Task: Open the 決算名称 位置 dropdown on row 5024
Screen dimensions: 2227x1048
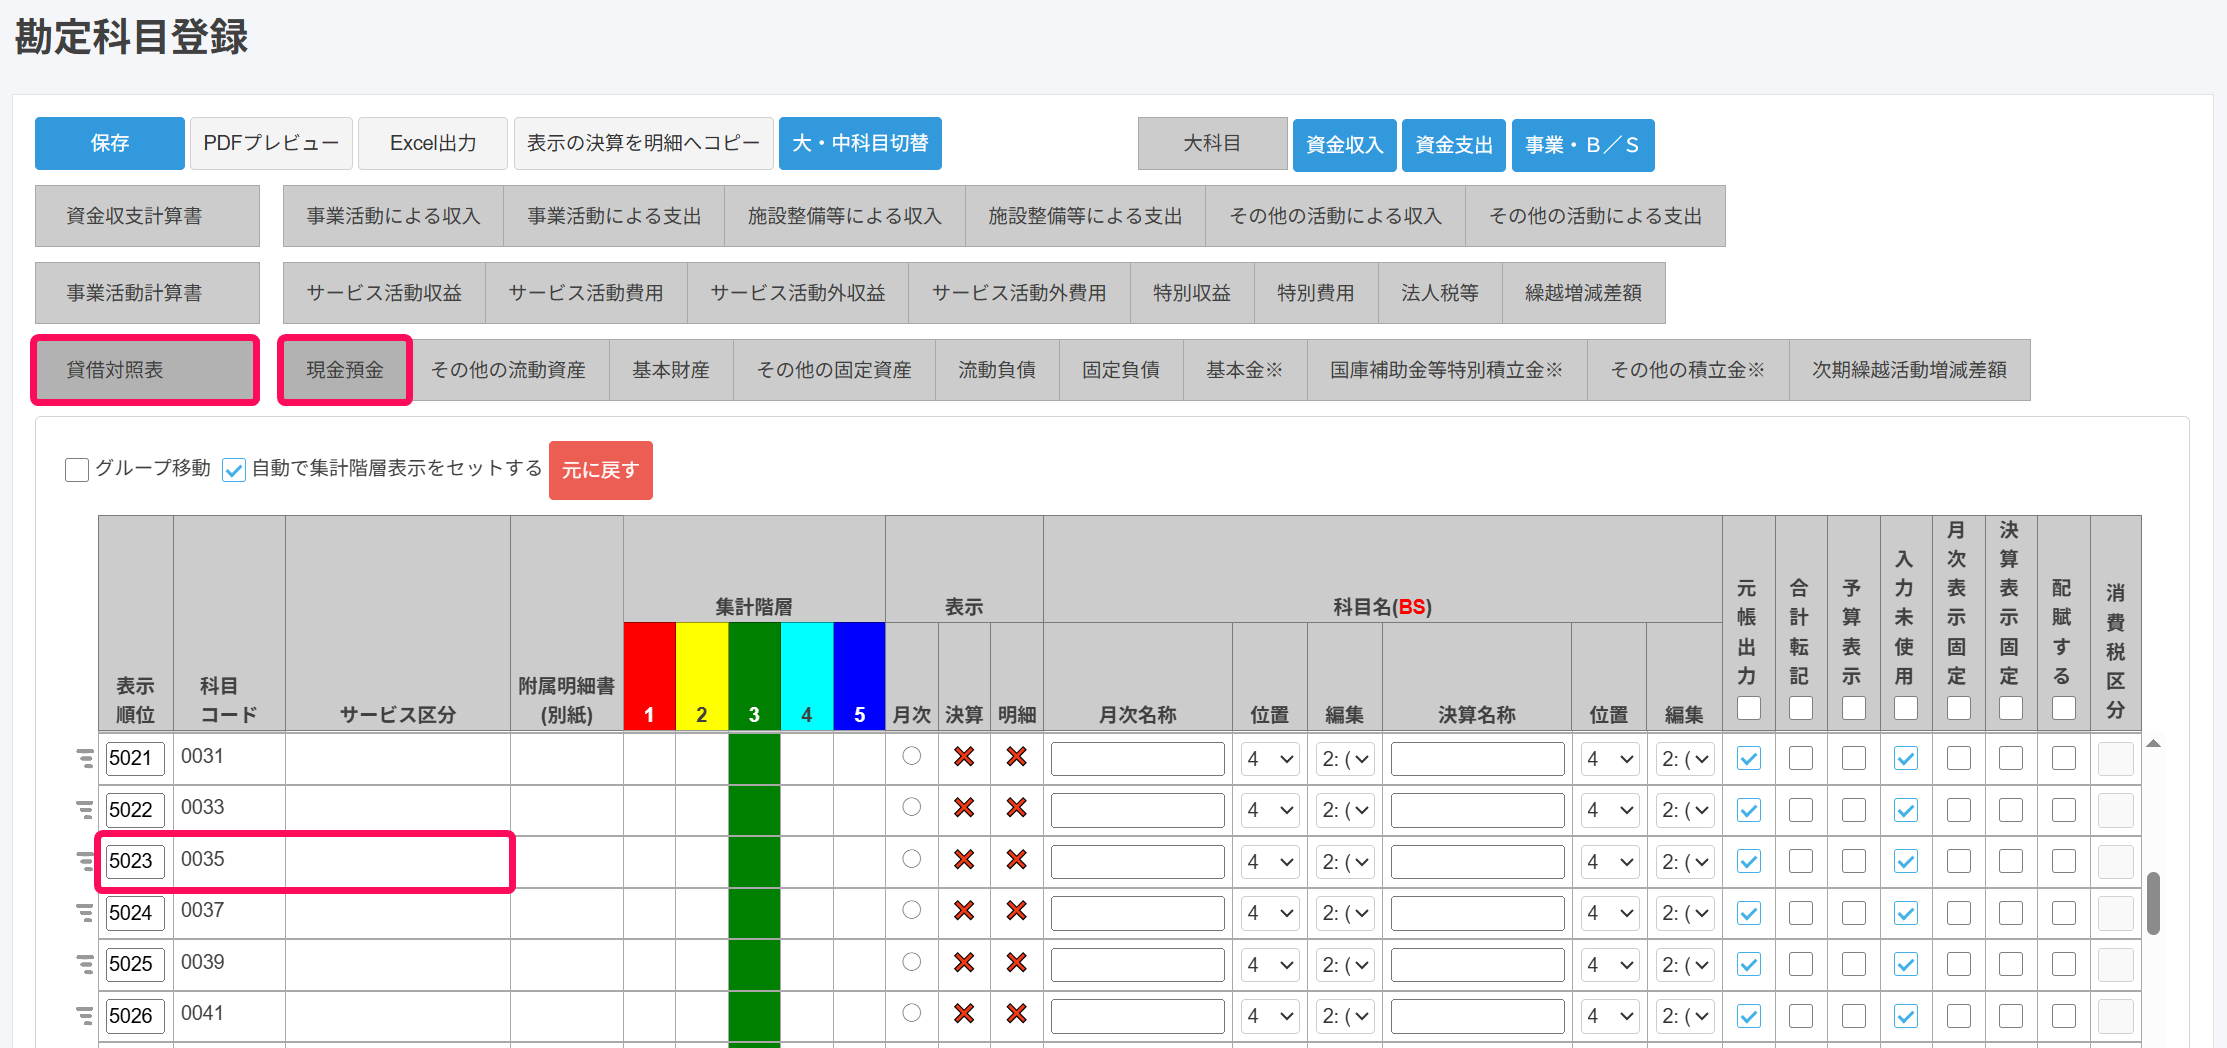Action: pyautogui.click(x=1609, y=912)
